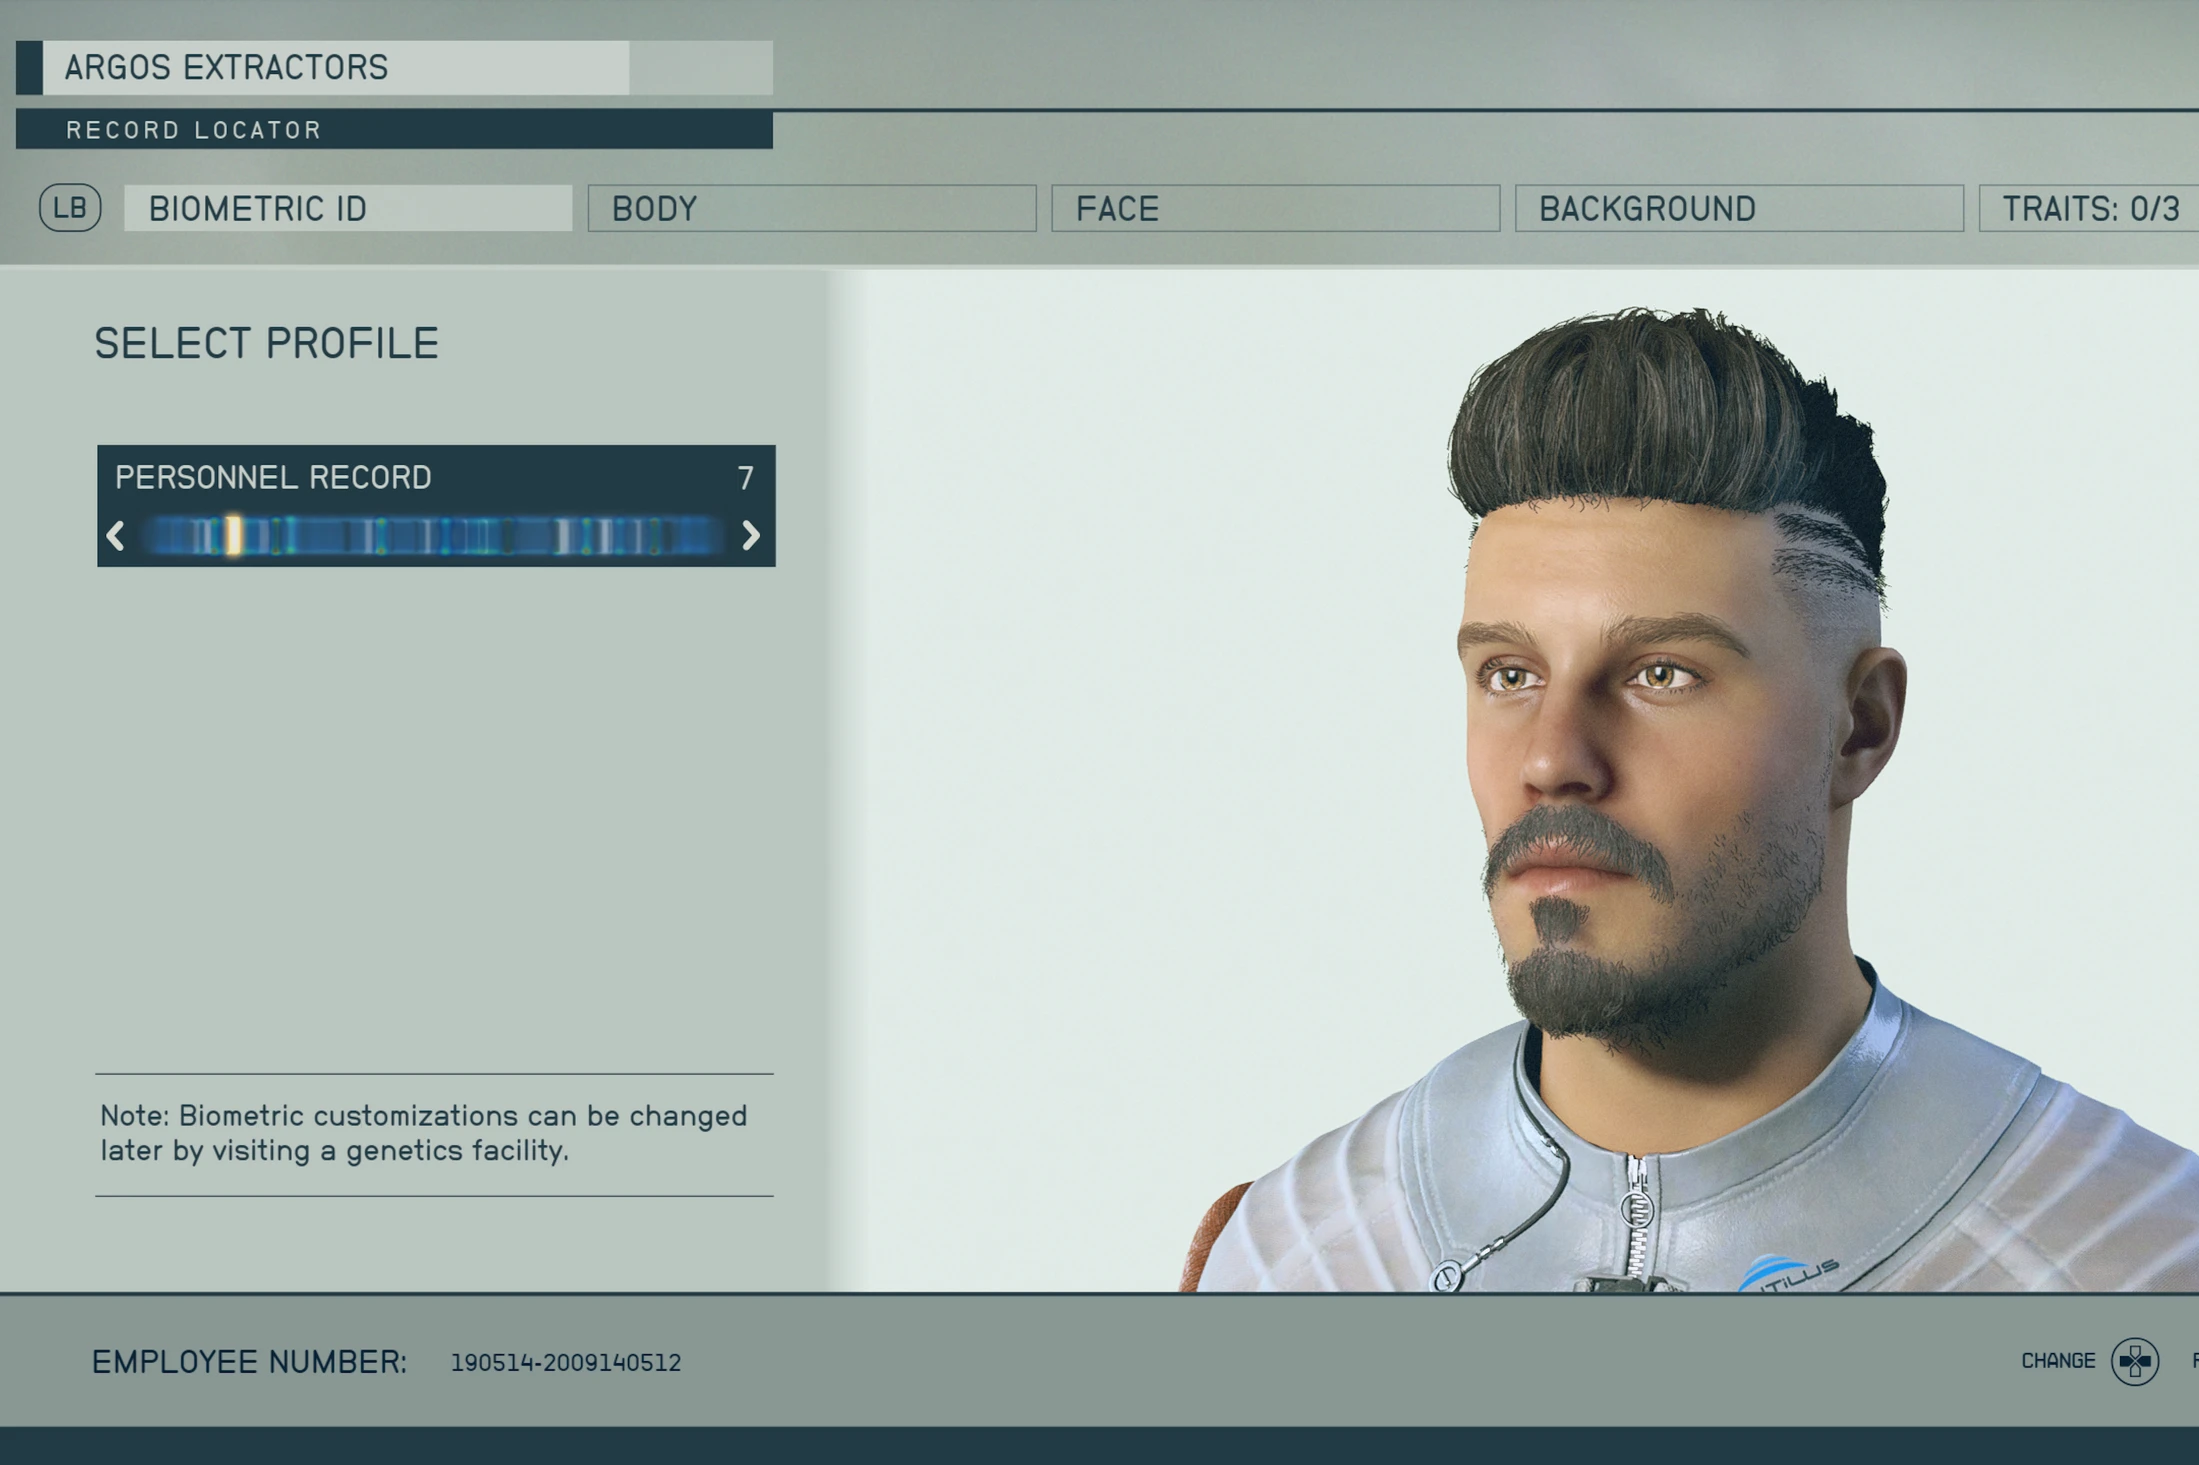
Task: Click the D-pad Change icon
Action: coord(2134,1361)
